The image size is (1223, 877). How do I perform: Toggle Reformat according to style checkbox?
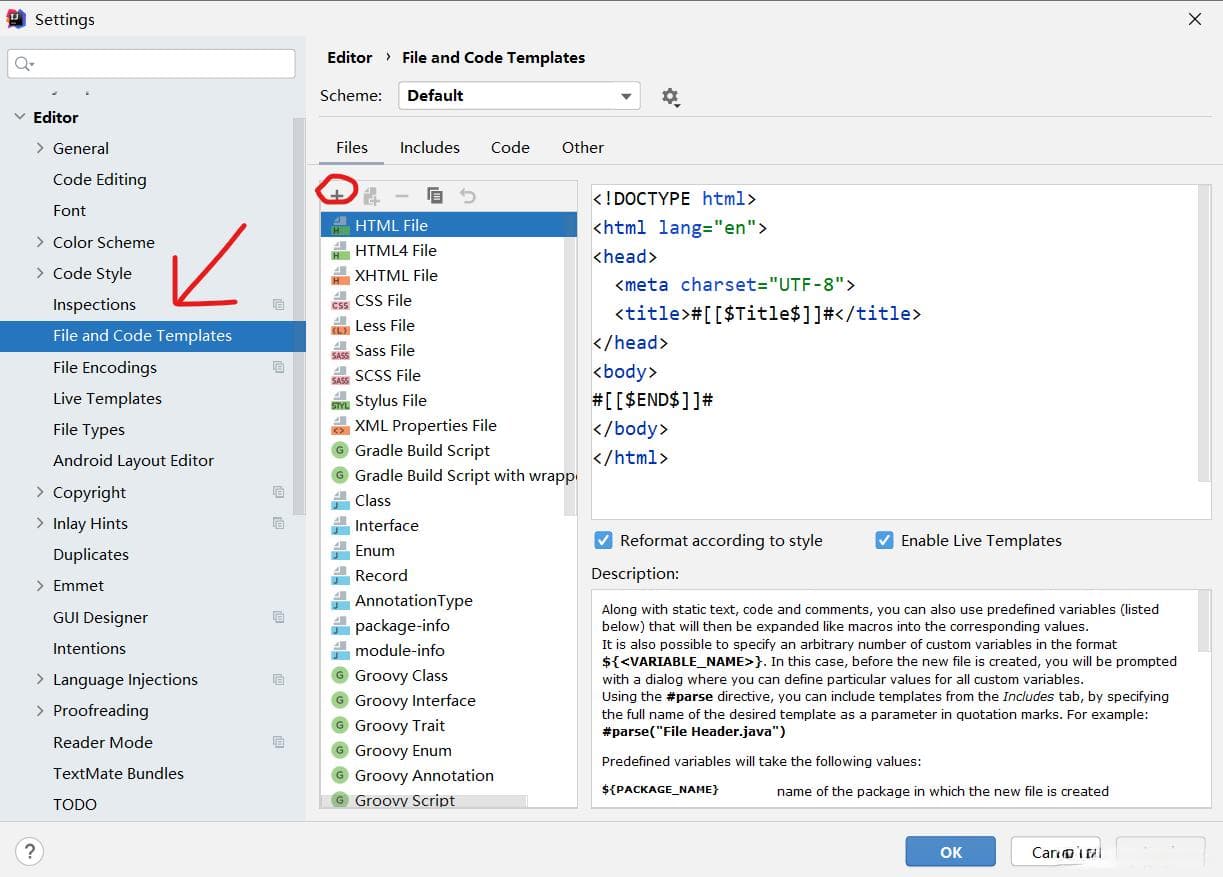pyautogui.click(x=603, y=540)
